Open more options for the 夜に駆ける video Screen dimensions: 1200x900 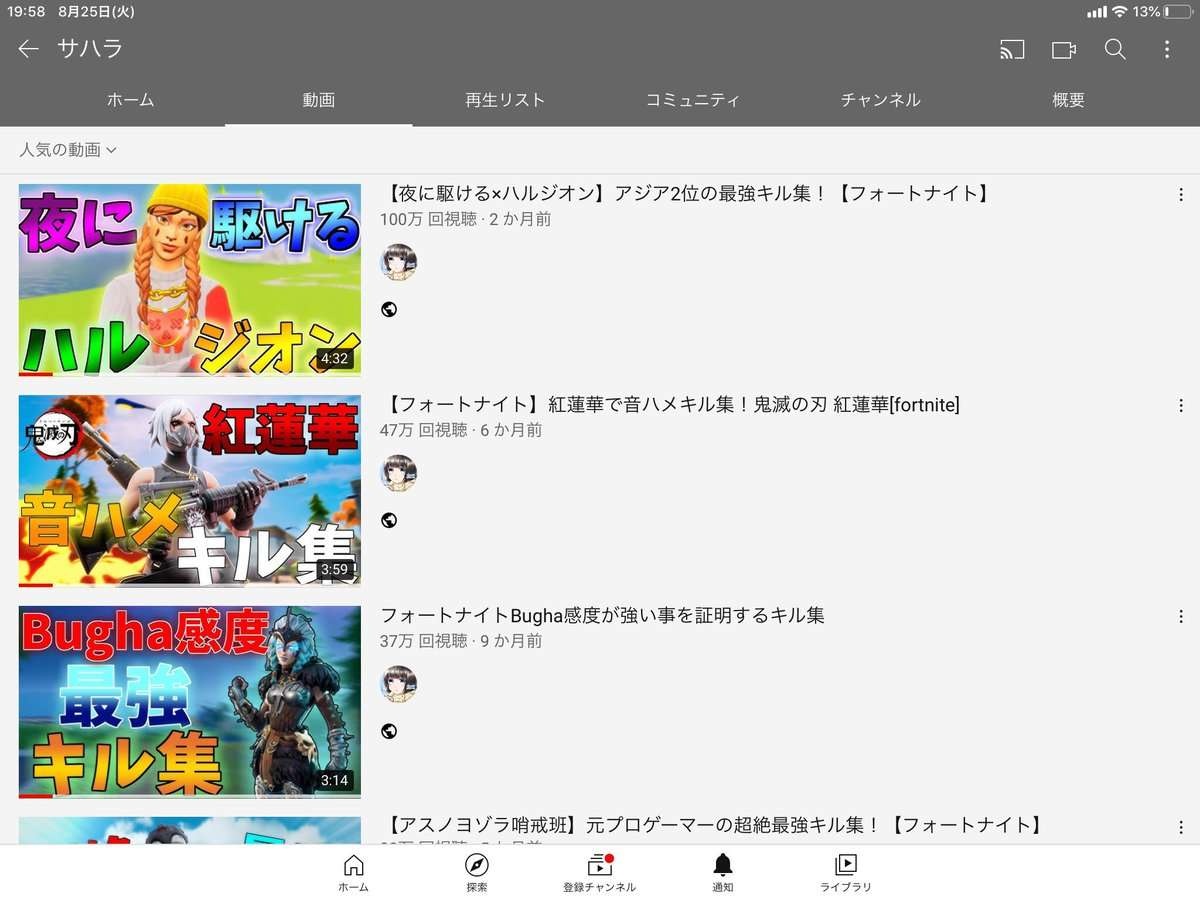pos(1180,195)
